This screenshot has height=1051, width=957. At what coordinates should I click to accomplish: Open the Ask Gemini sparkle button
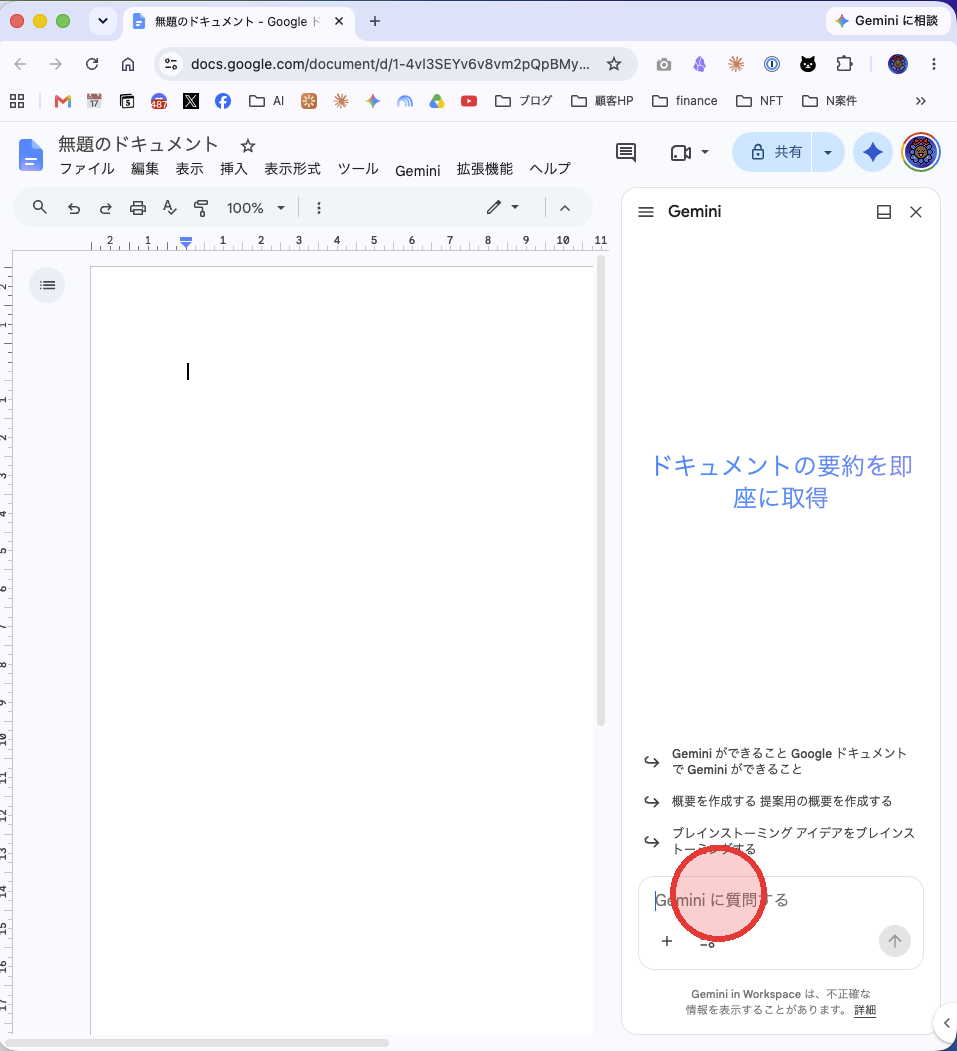pos(872,152)
